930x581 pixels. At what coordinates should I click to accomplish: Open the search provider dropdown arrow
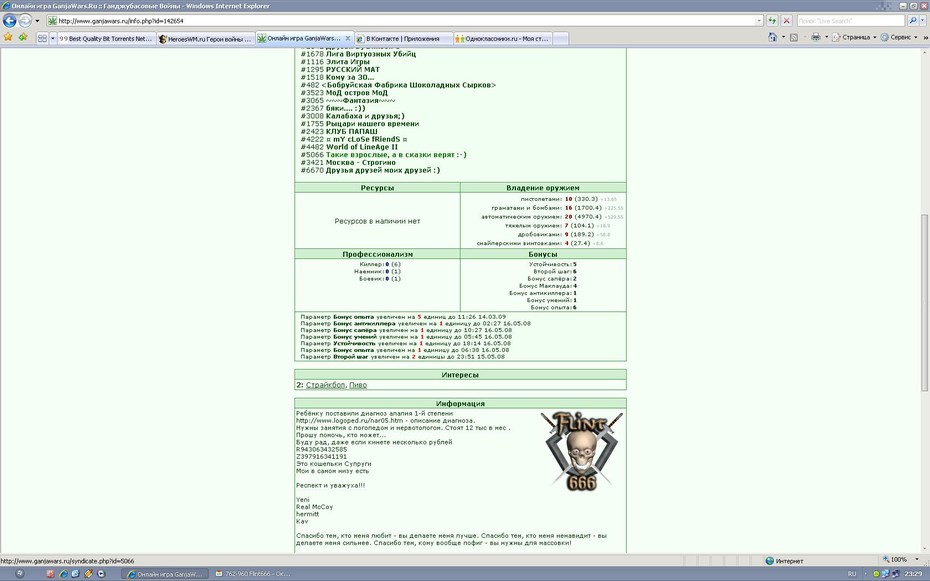pos(924,21)
